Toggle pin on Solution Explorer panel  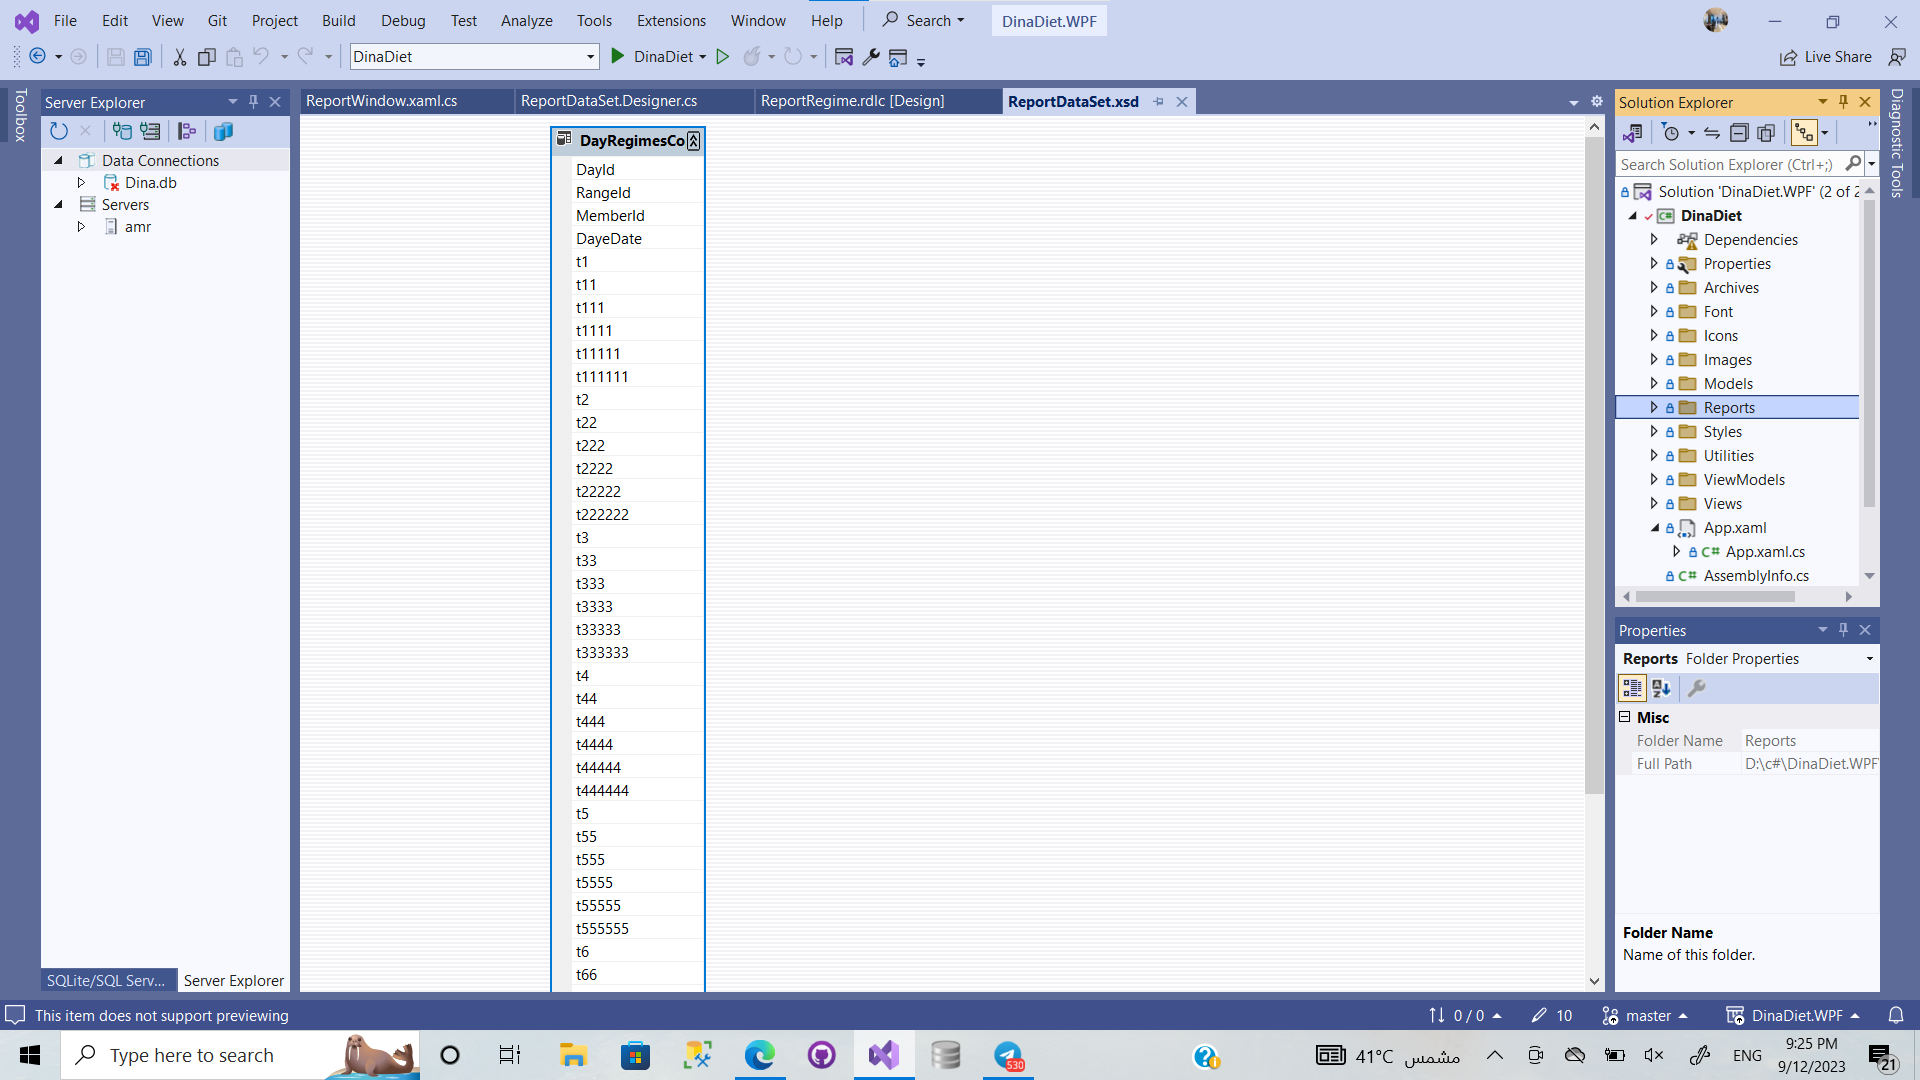pyautogui.click(x=1843, y=102)
